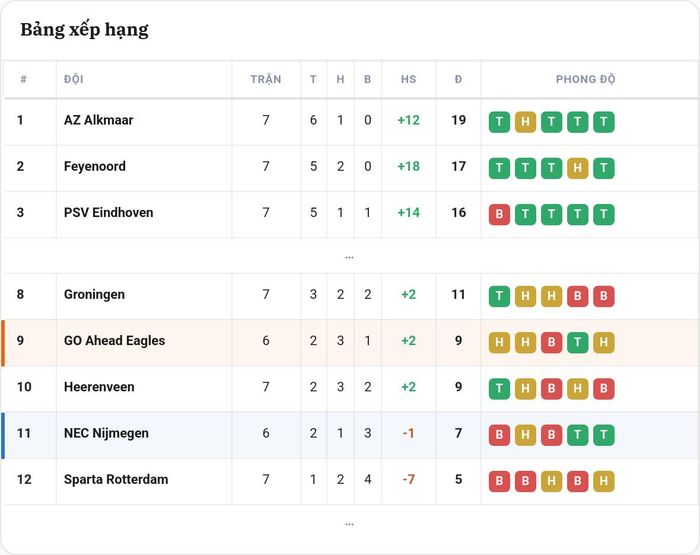The height and width of the screenshot is (555, 700).
Task: Click the PHONG ĐỘ column header
Action: click(x=585, y=79)
